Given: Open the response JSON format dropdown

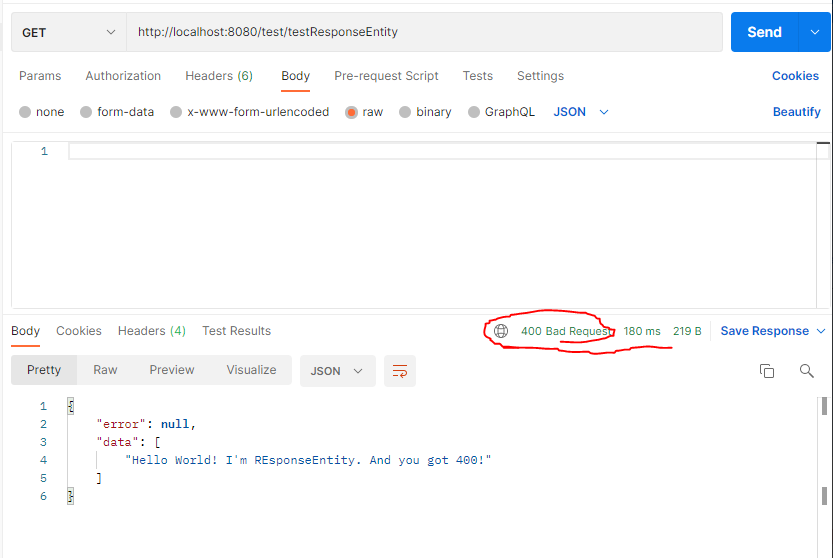Looking at the screenshot, I should 337,371.
